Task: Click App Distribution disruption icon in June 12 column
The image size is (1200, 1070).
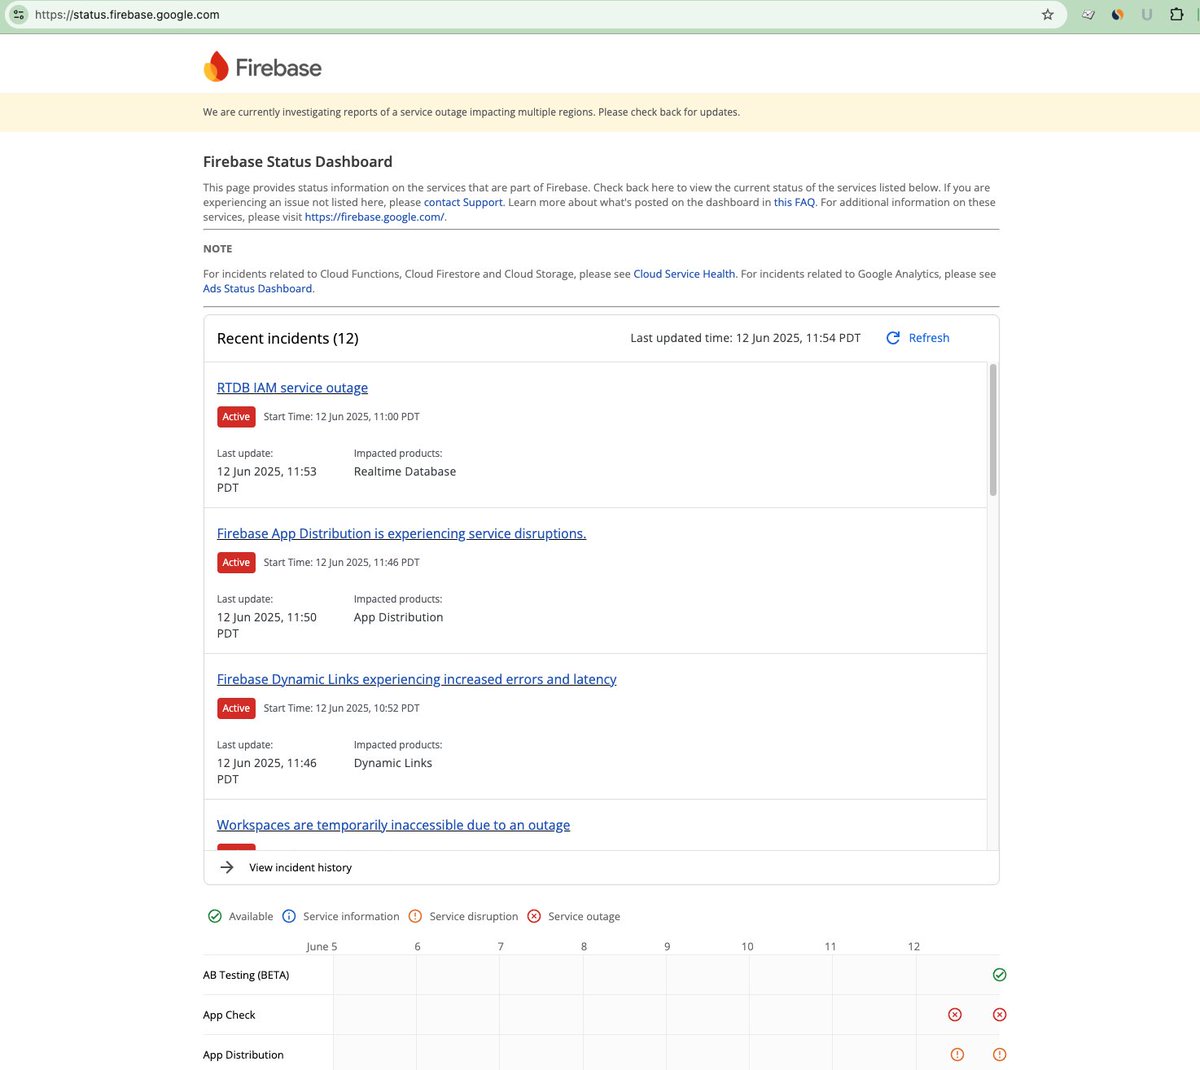Action: tap(957, 1055)
